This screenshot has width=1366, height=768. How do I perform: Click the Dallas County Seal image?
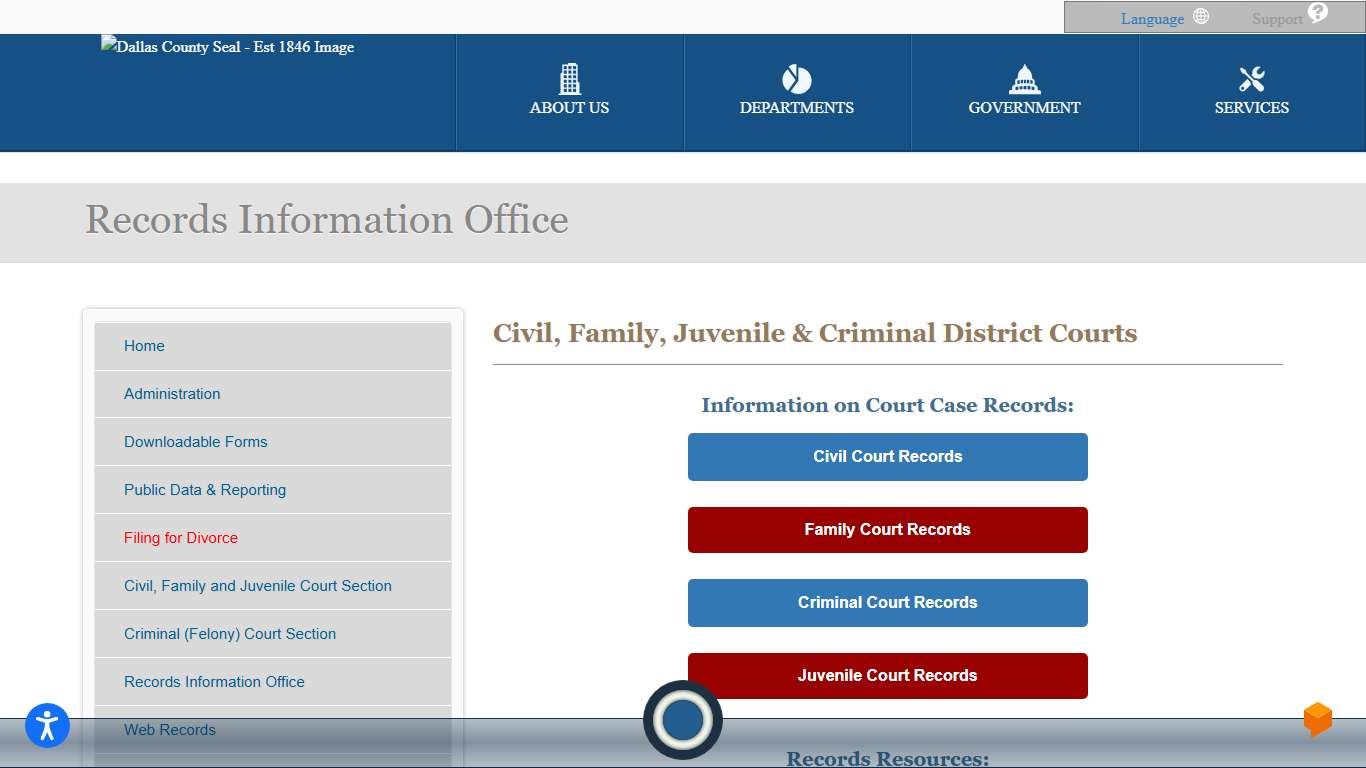pyautogui.click(x=227, y=47)
